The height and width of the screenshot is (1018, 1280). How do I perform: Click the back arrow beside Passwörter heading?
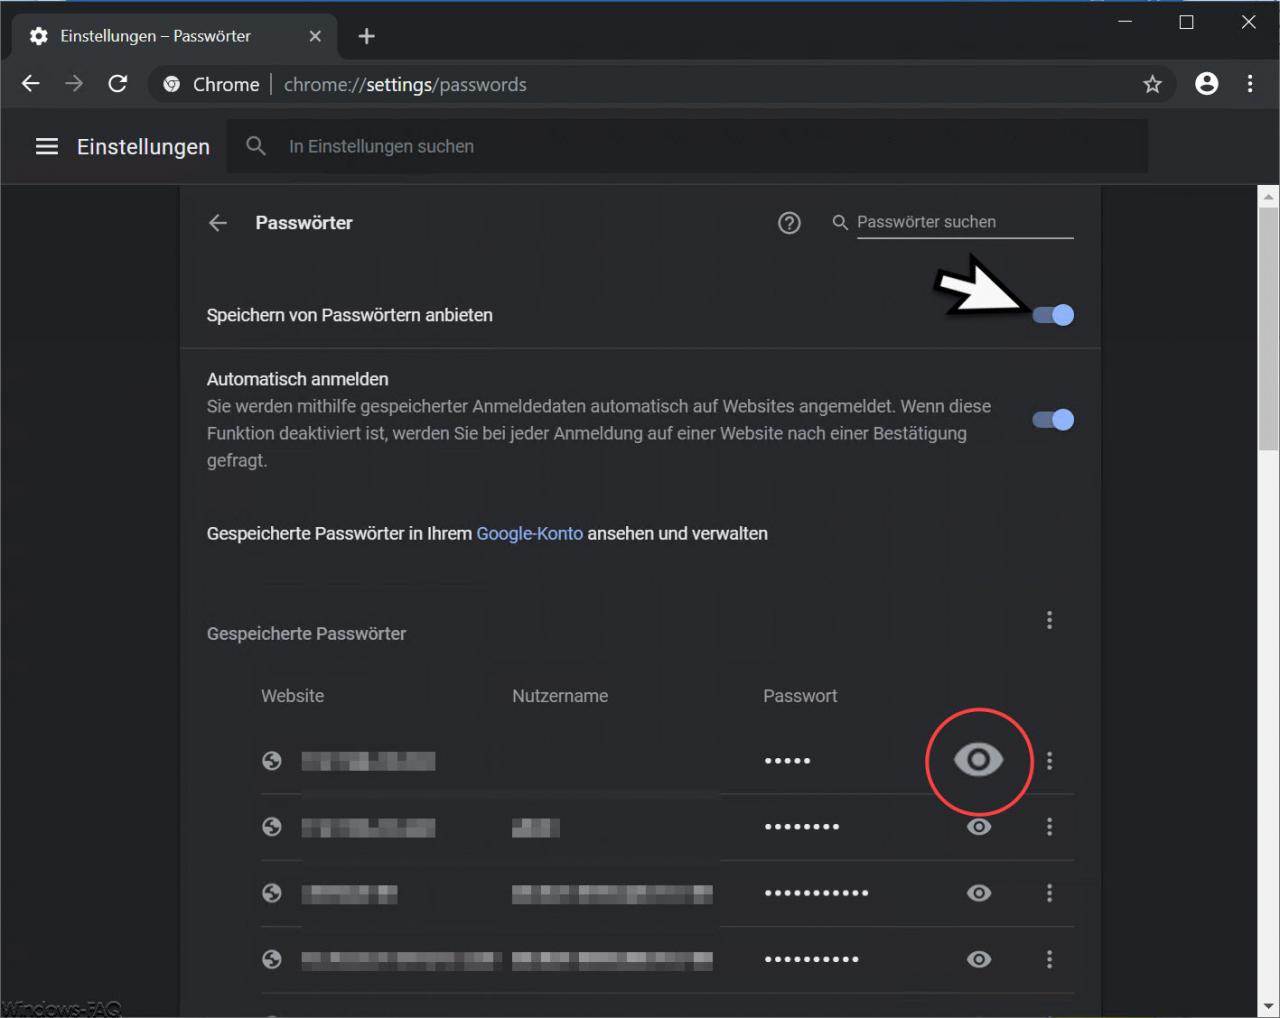point(218,223)
